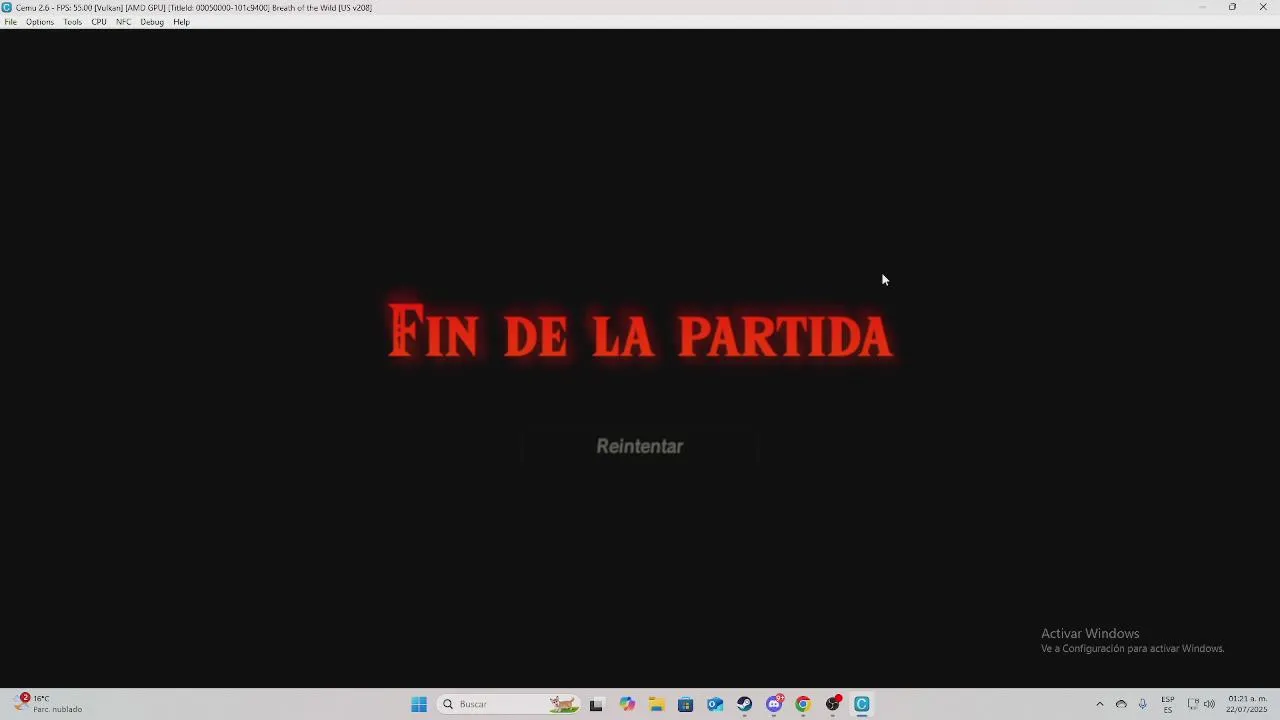Open the Debug menu

tap(152, 22)
